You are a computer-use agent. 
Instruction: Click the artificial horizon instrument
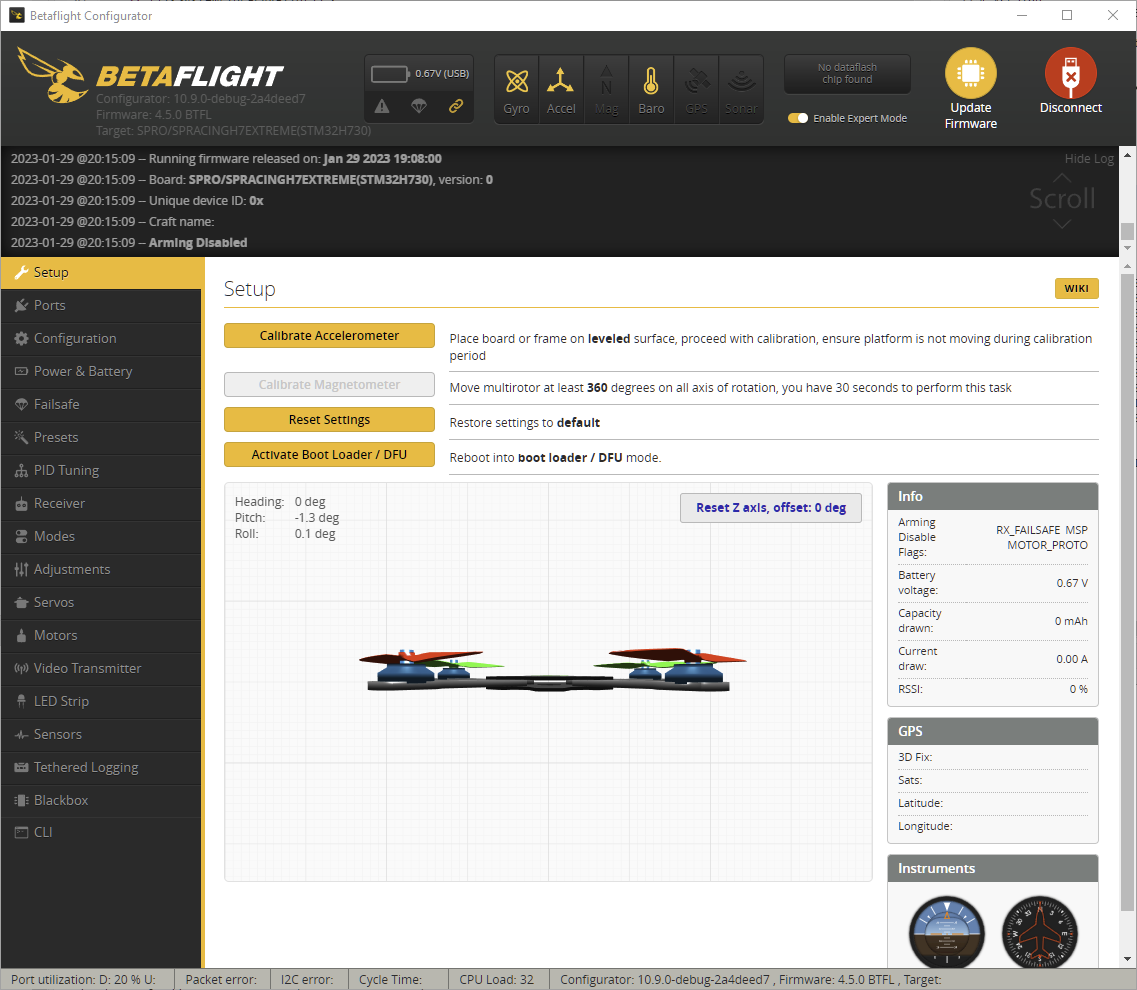[x=946, y=932]
